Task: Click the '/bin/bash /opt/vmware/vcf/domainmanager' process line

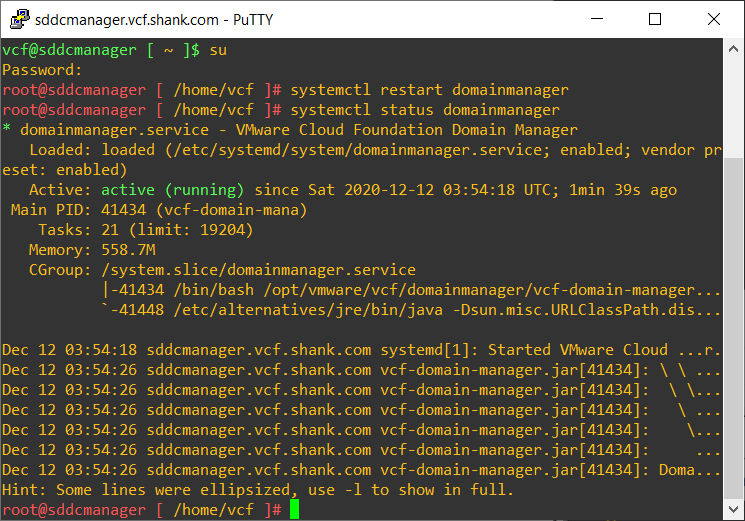Action: [x=411, y=290]
